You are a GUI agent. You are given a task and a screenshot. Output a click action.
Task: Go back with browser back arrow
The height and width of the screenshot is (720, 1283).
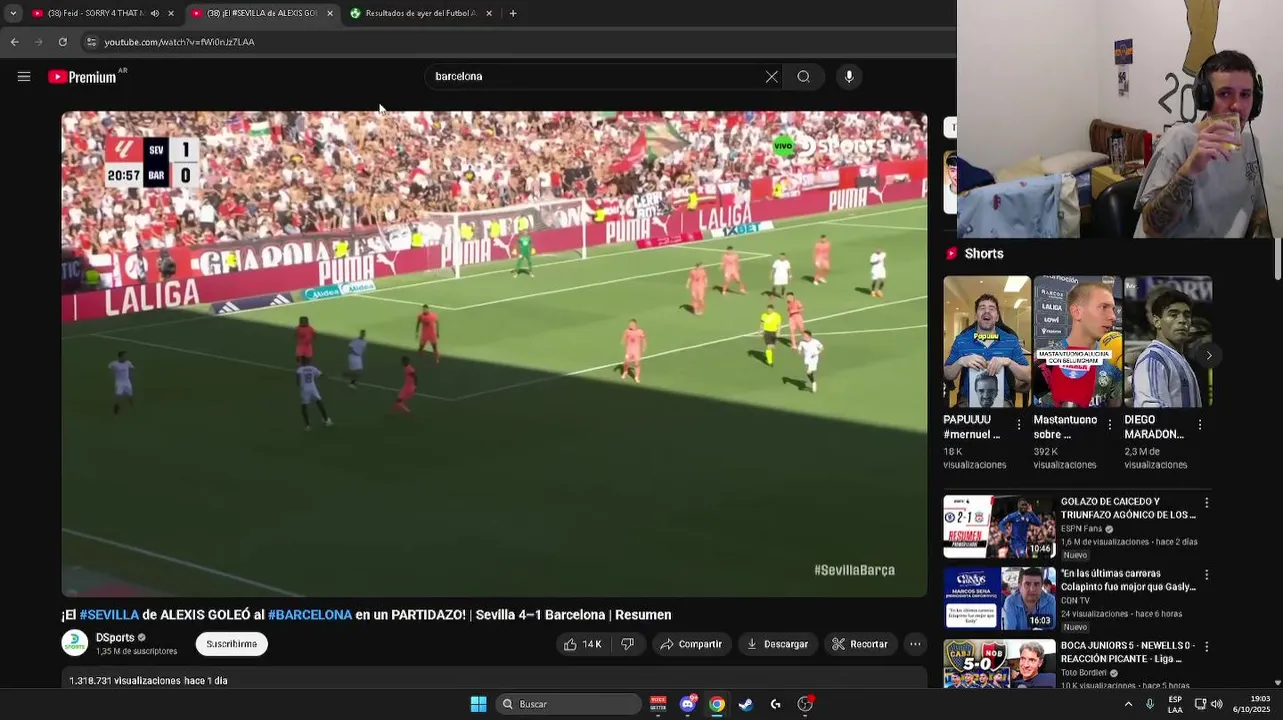14,42
